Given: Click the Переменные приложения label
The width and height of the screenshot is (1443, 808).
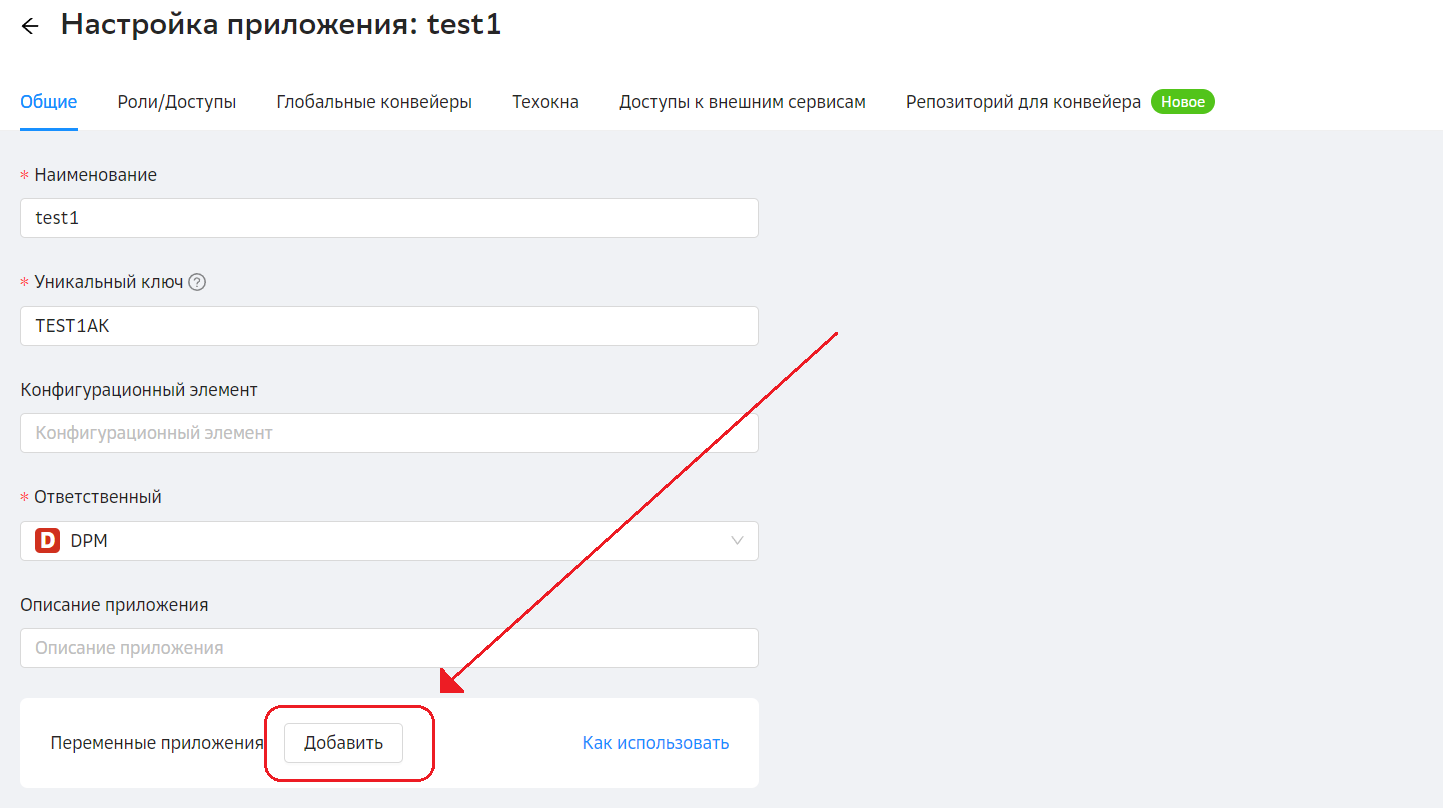Looking at the screenshot, I should click(x=157, y=743).
